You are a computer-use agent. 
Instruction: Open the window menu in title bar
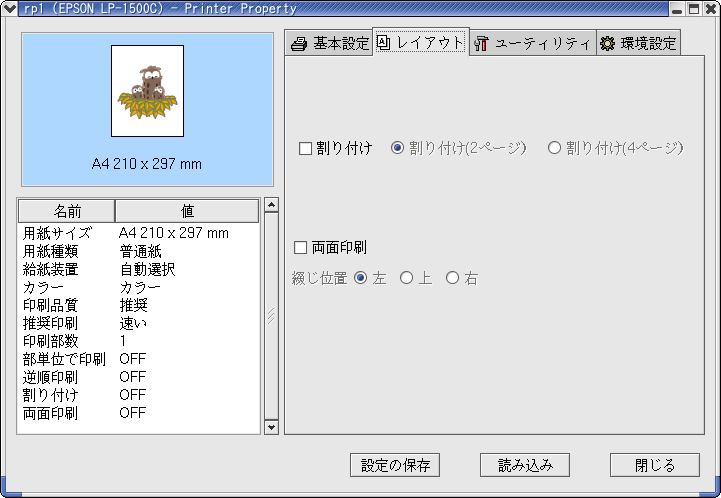[x=9, y=8]
